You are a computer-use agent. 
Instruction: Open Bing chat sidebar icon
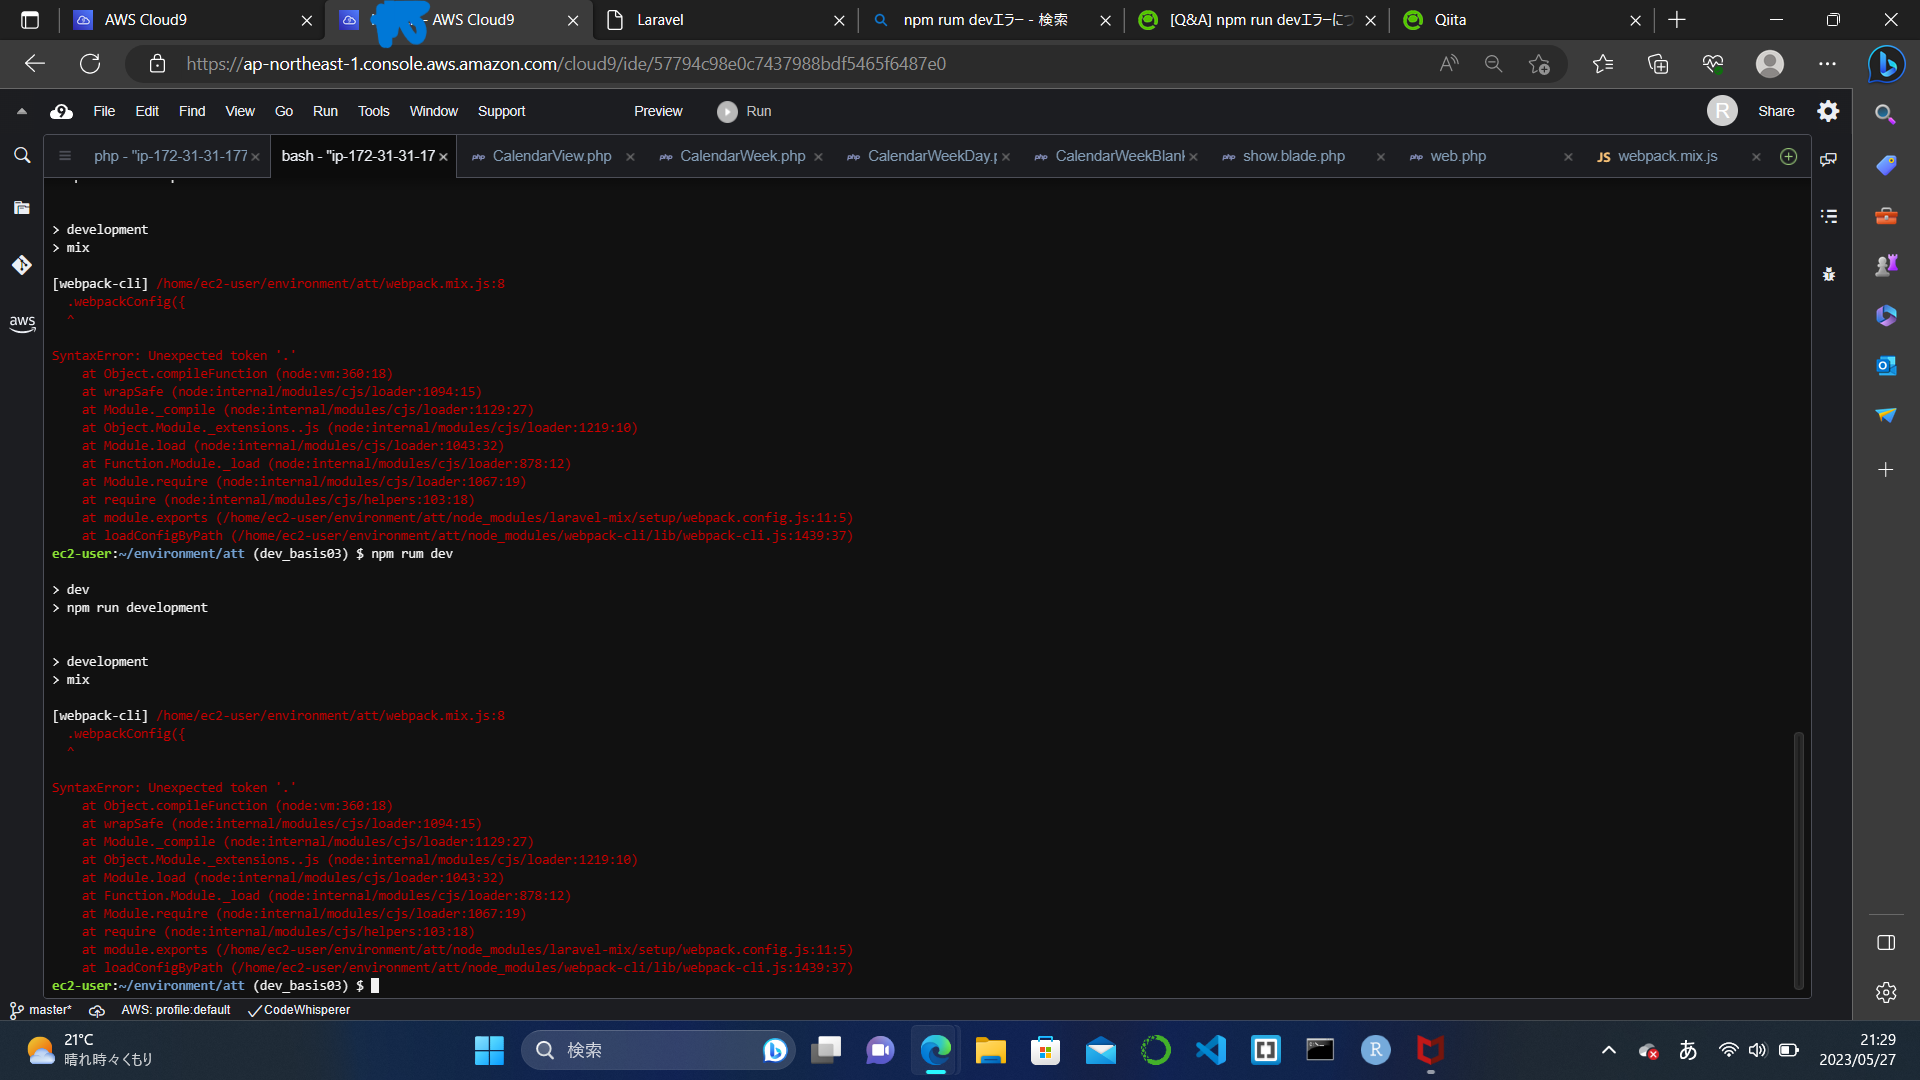click(x=1886, y=64)
